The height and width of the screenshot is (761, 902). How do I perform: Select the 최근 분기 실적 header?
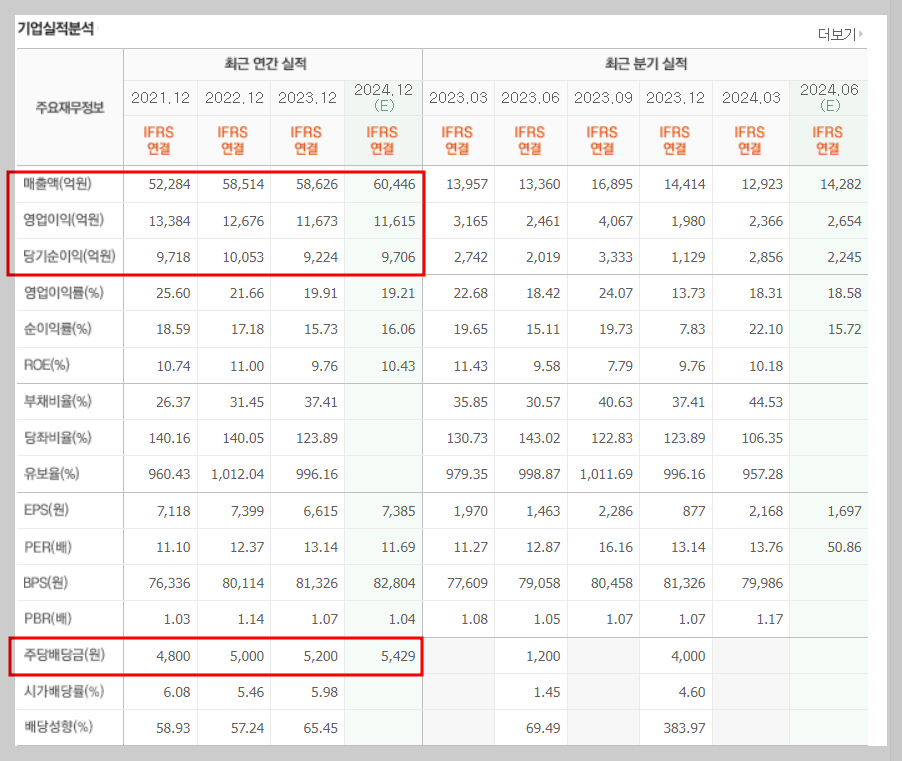click(x=645, y=63)
